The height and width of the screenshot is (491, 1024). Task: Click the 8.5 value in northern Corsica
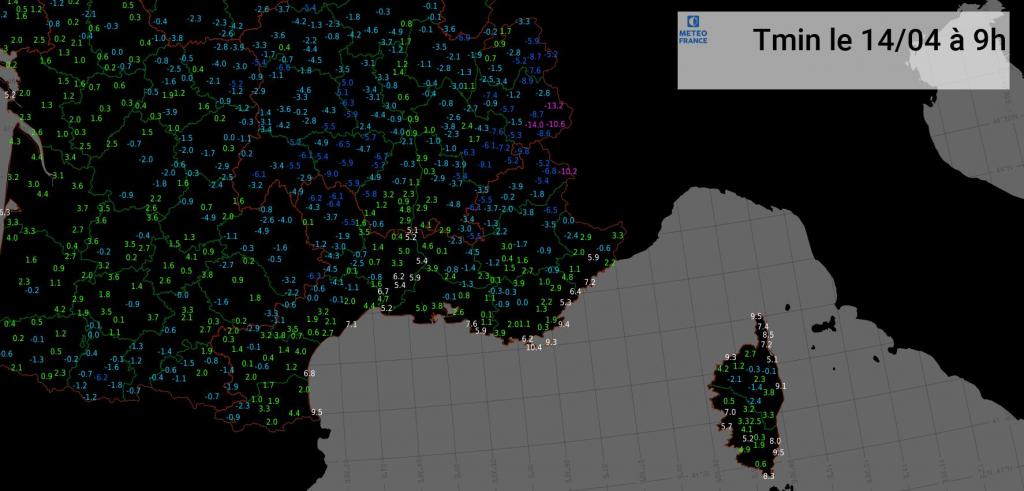(x=768, y=335)
